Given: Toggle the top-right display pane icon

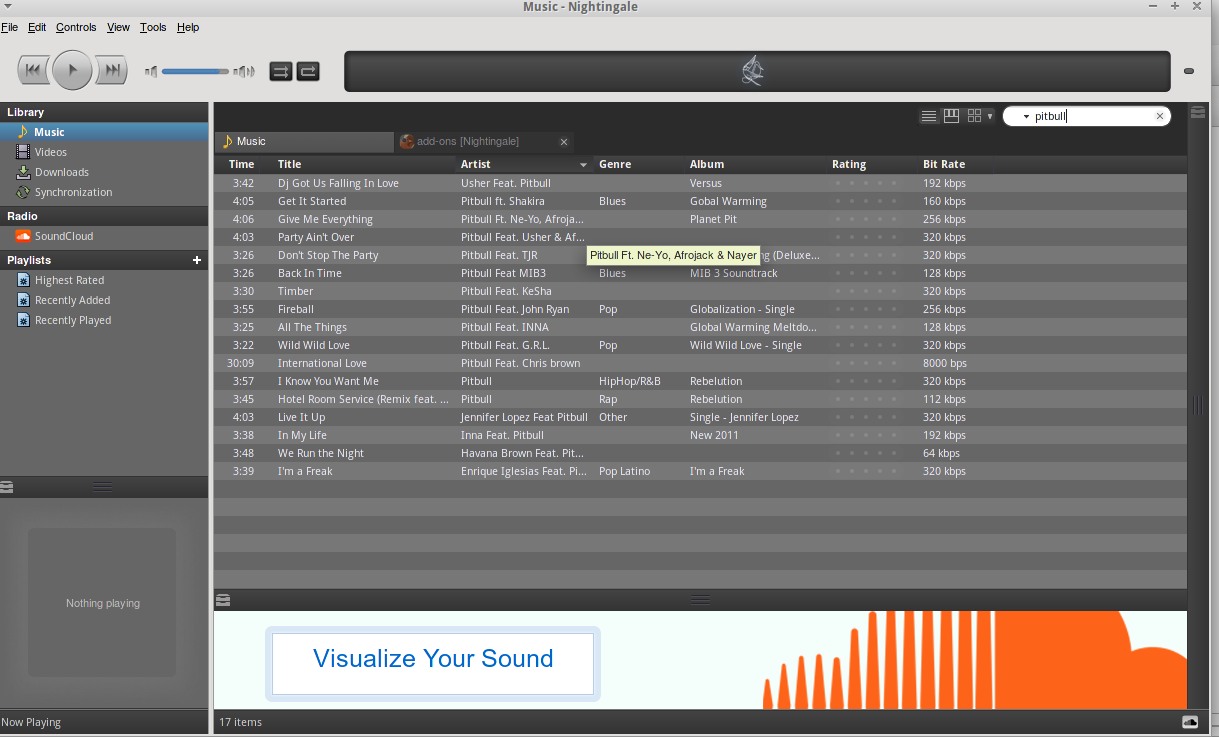Looking at the screenshot, I should point(1197,113).
